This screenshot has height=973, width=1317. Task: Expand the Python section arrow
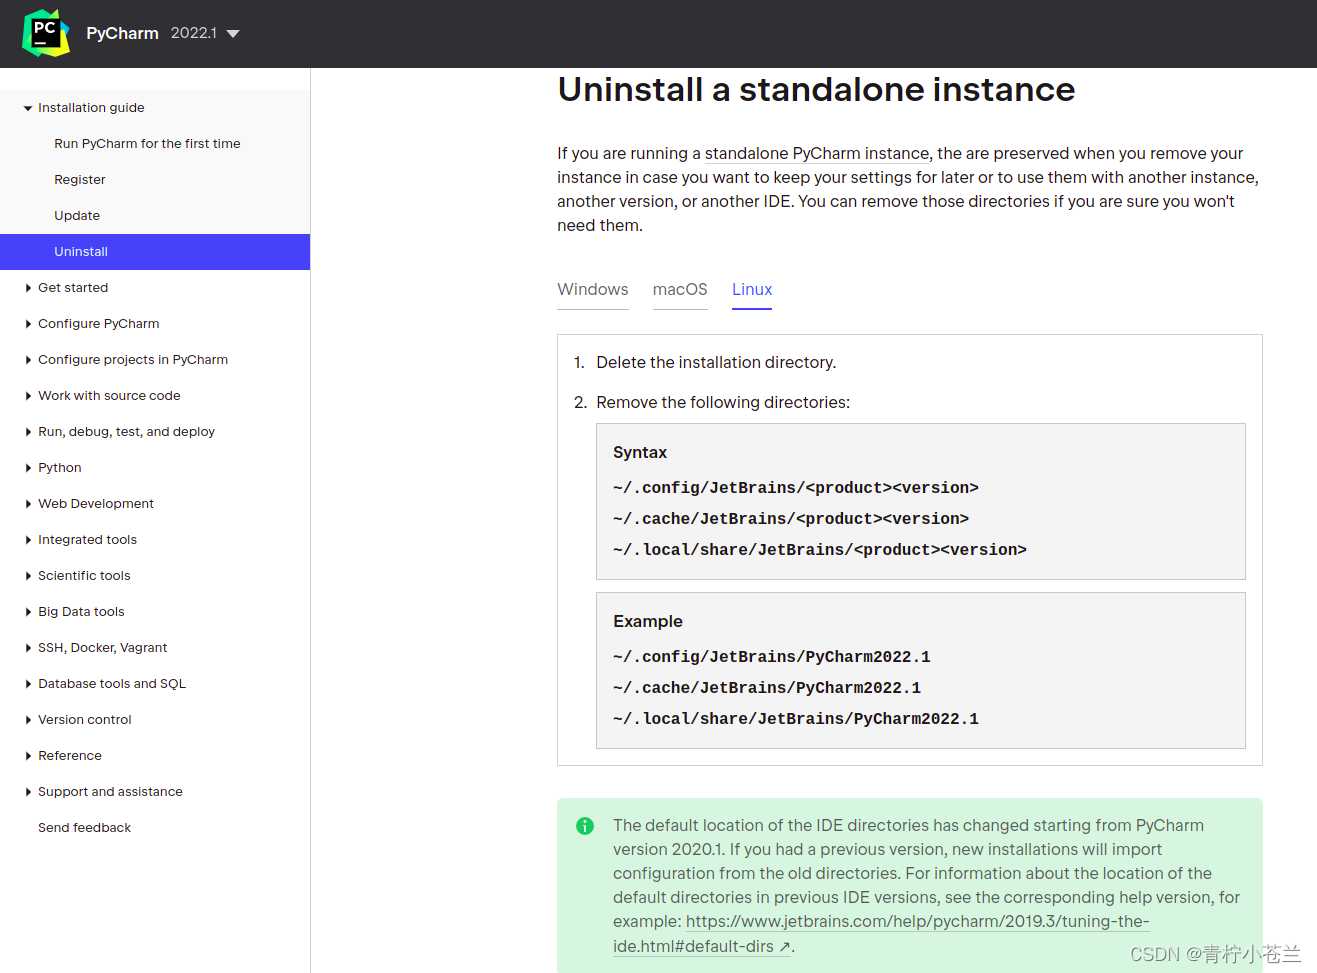28,468
